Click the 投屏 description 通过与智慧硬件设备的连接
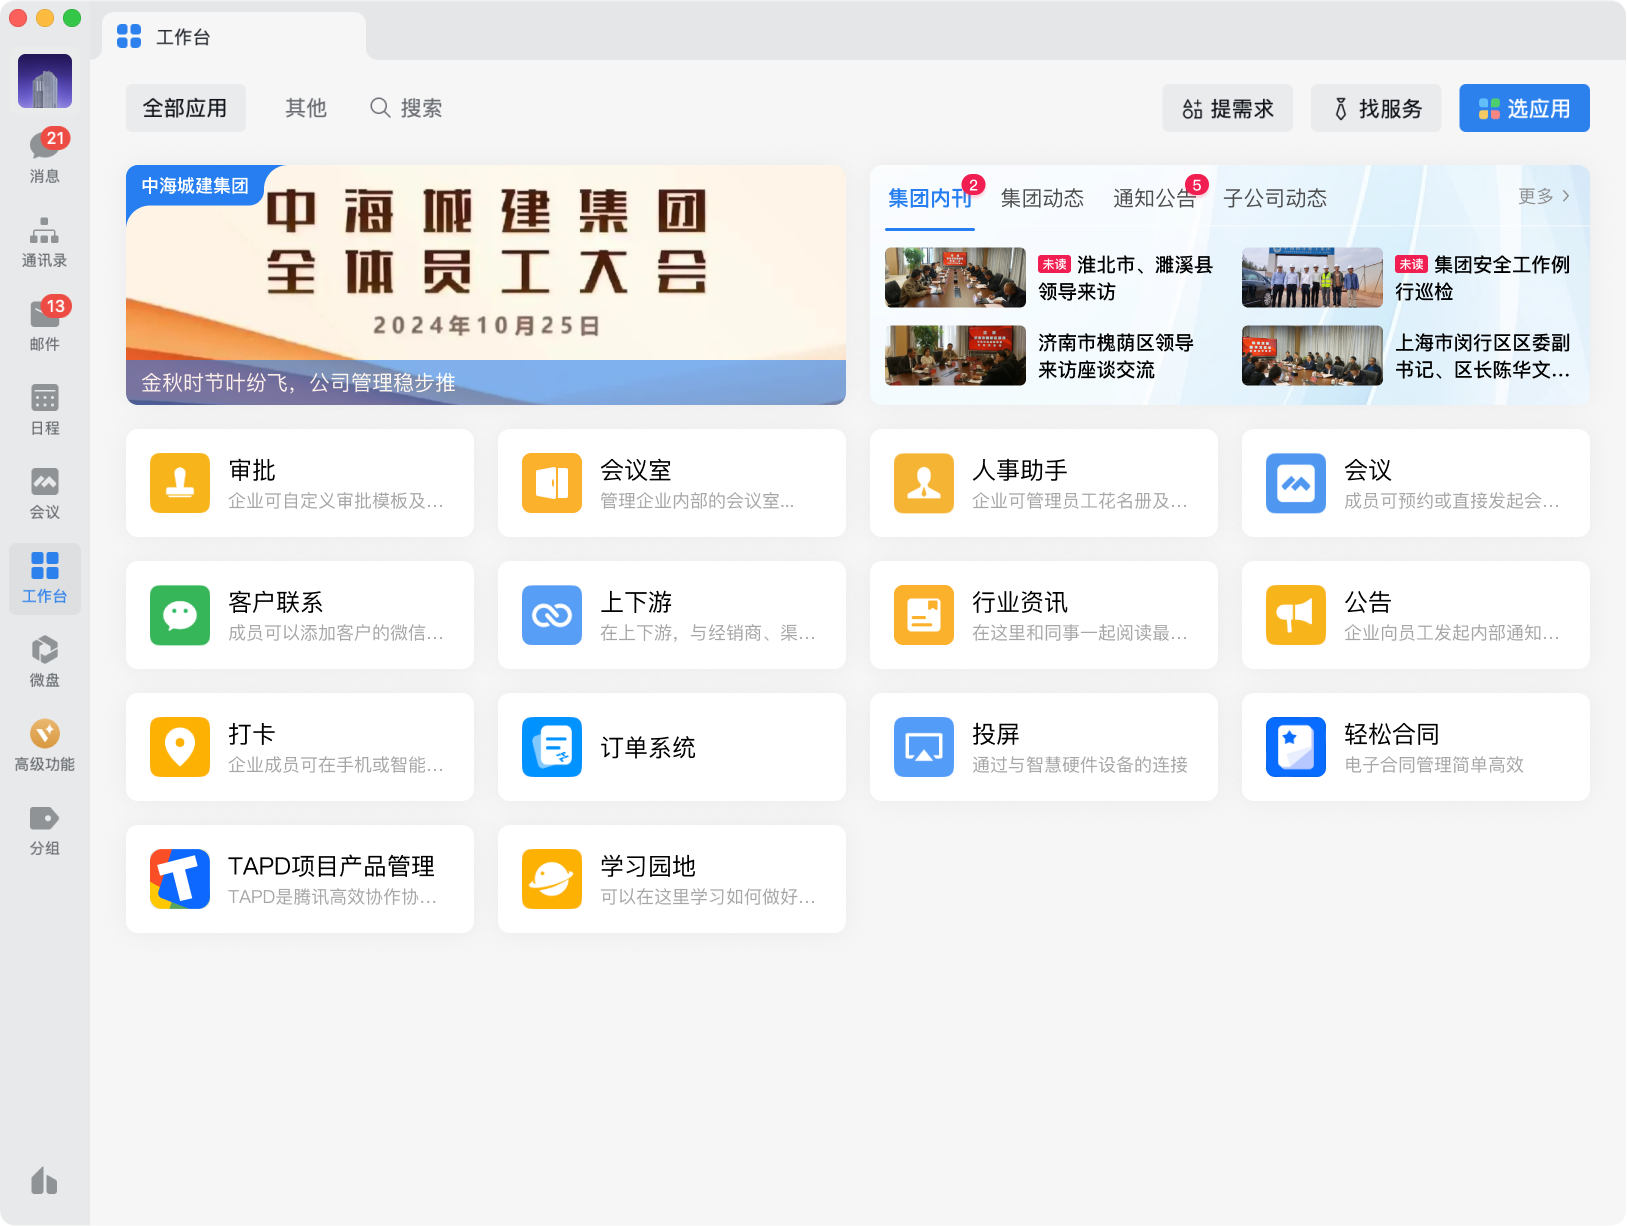1628x1226 pixels. [x=1080, y=765]
